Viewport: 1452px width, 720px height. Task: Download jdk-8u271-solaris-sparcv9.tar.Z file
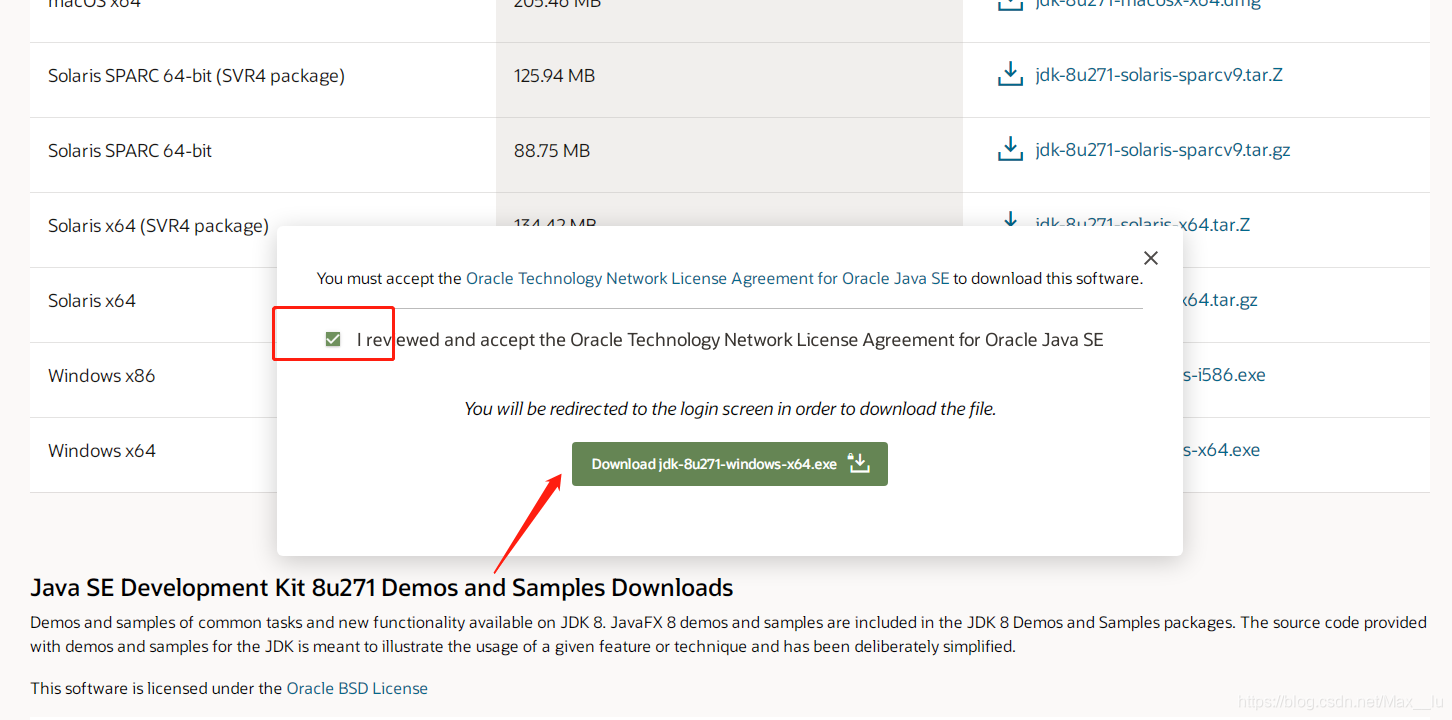tap(1159, 75)
